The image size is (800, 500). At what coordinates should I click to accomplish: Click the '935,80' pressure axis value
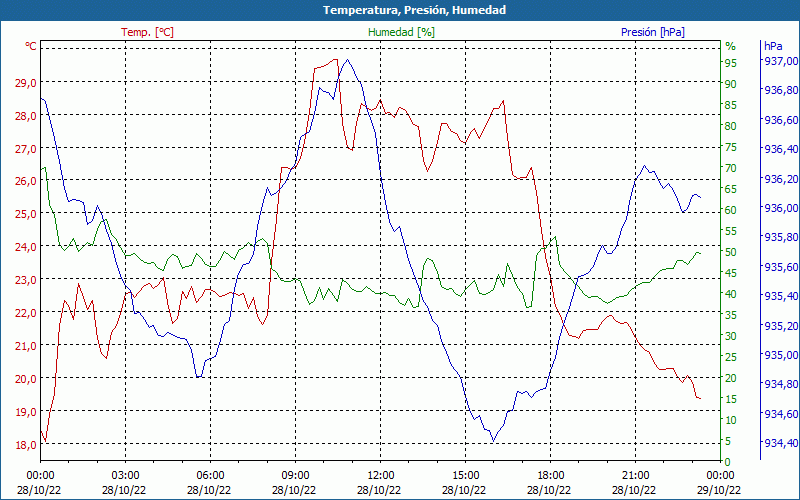click(x=781, y=238)
